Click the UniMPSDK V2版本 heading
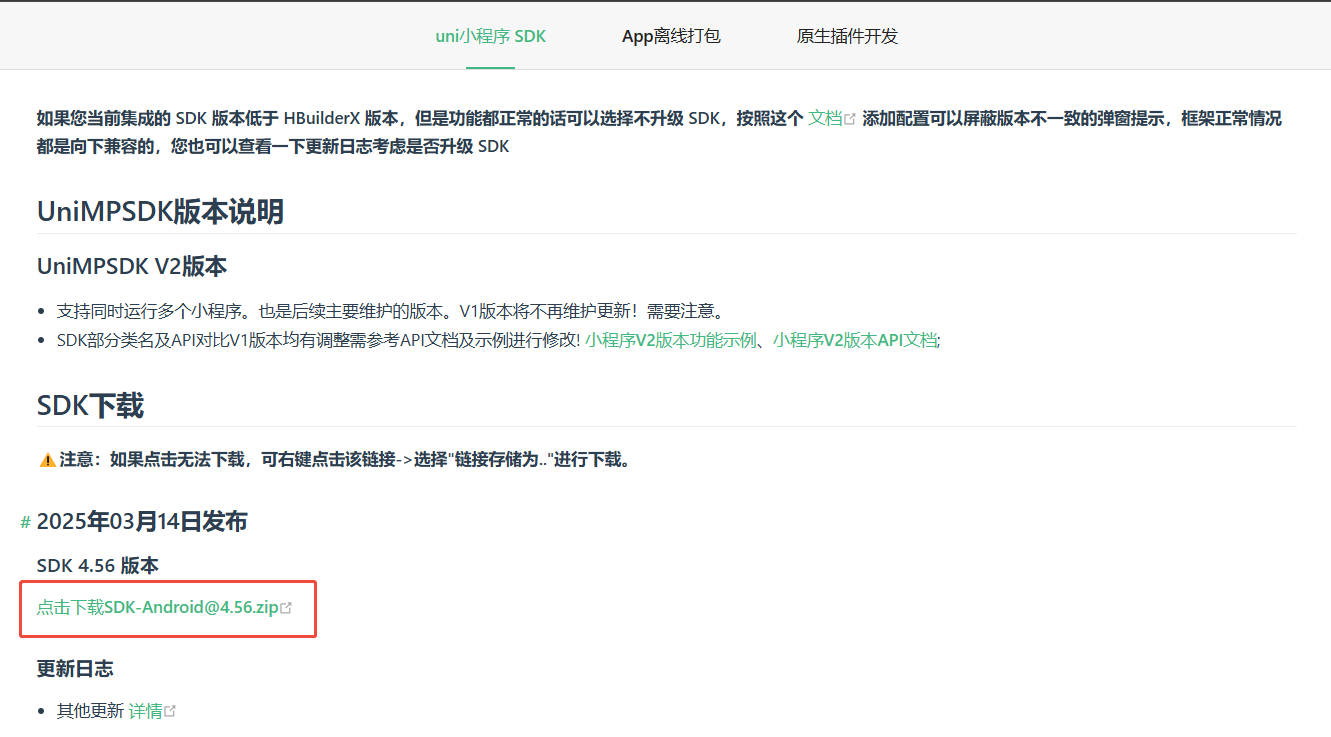The height and width of the screenshot is (737, 1331). (132, 266)
